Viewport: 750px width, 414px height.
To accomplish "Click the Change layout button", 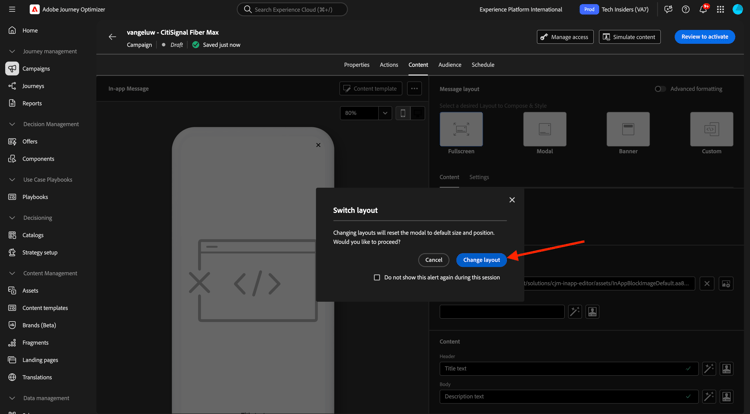I will [x=481, y=260].
